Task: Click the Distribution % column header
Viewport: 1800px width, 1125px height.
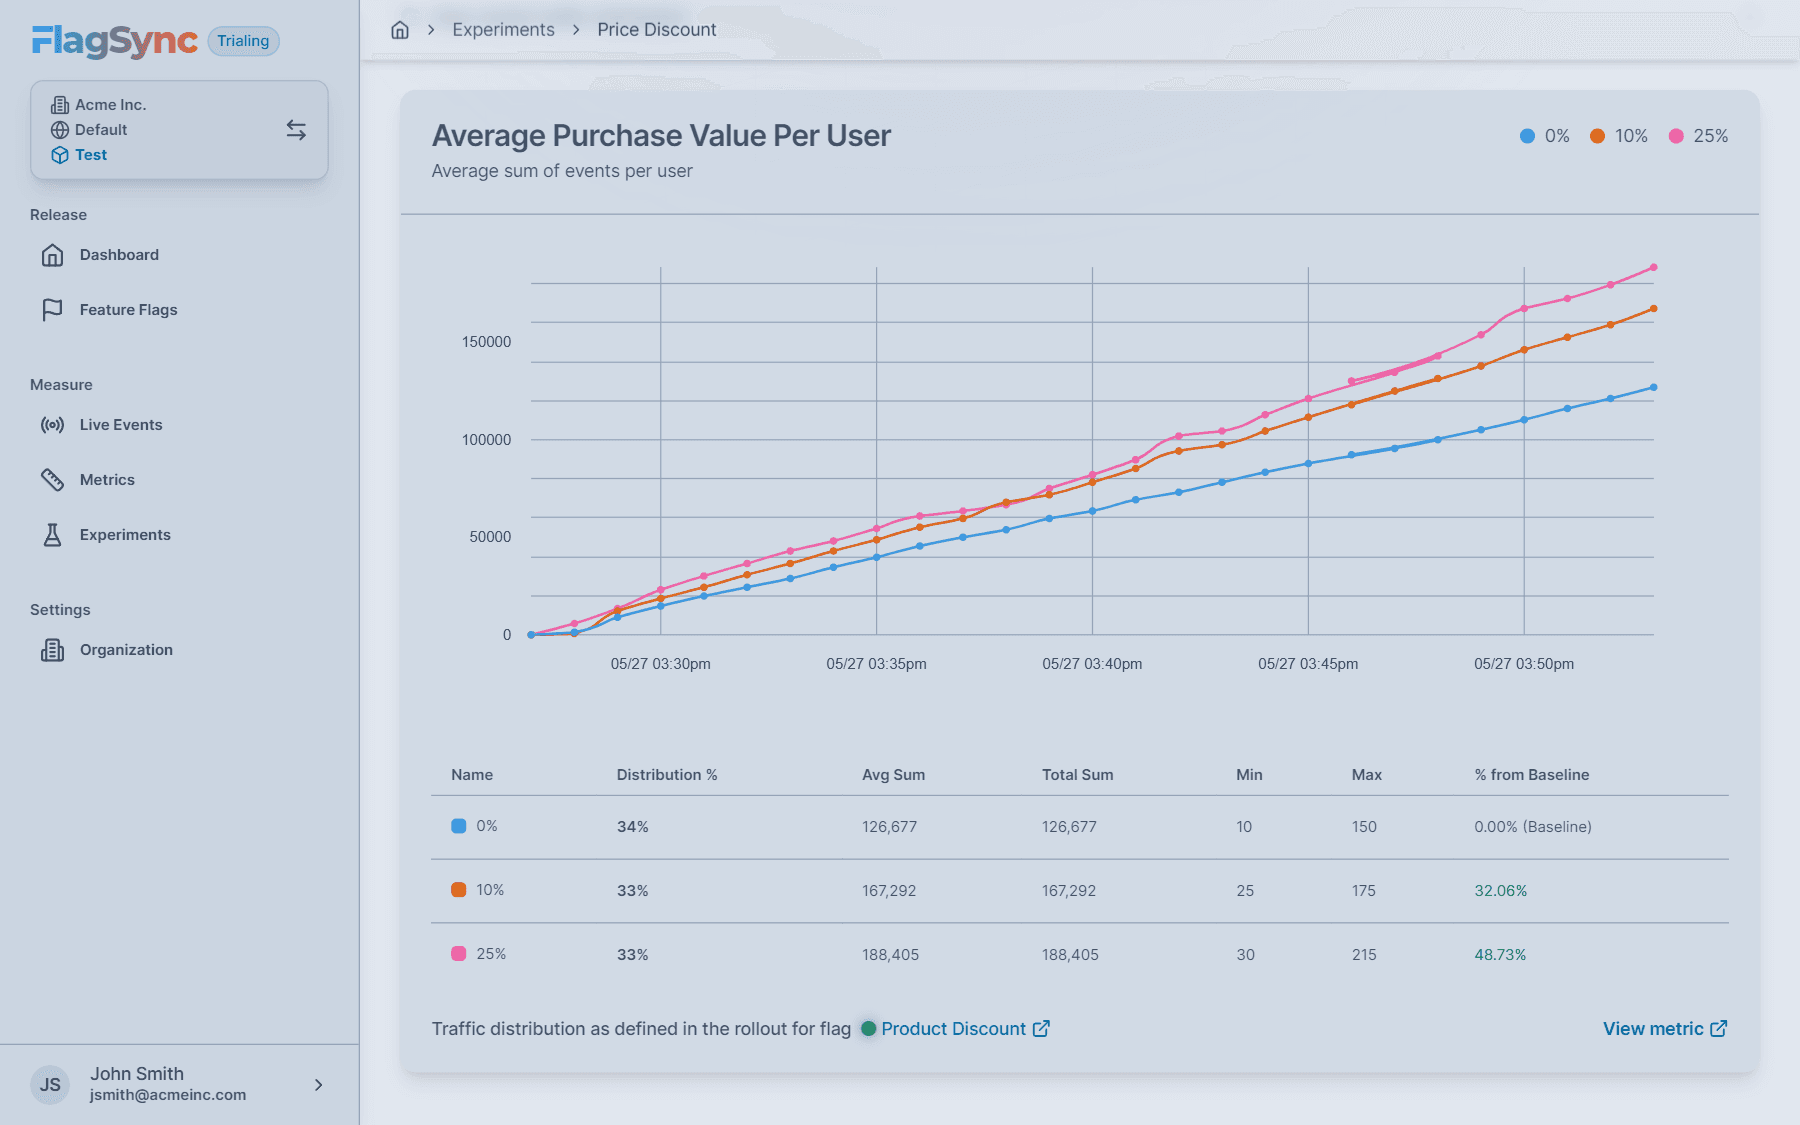Action: (667, 775)
